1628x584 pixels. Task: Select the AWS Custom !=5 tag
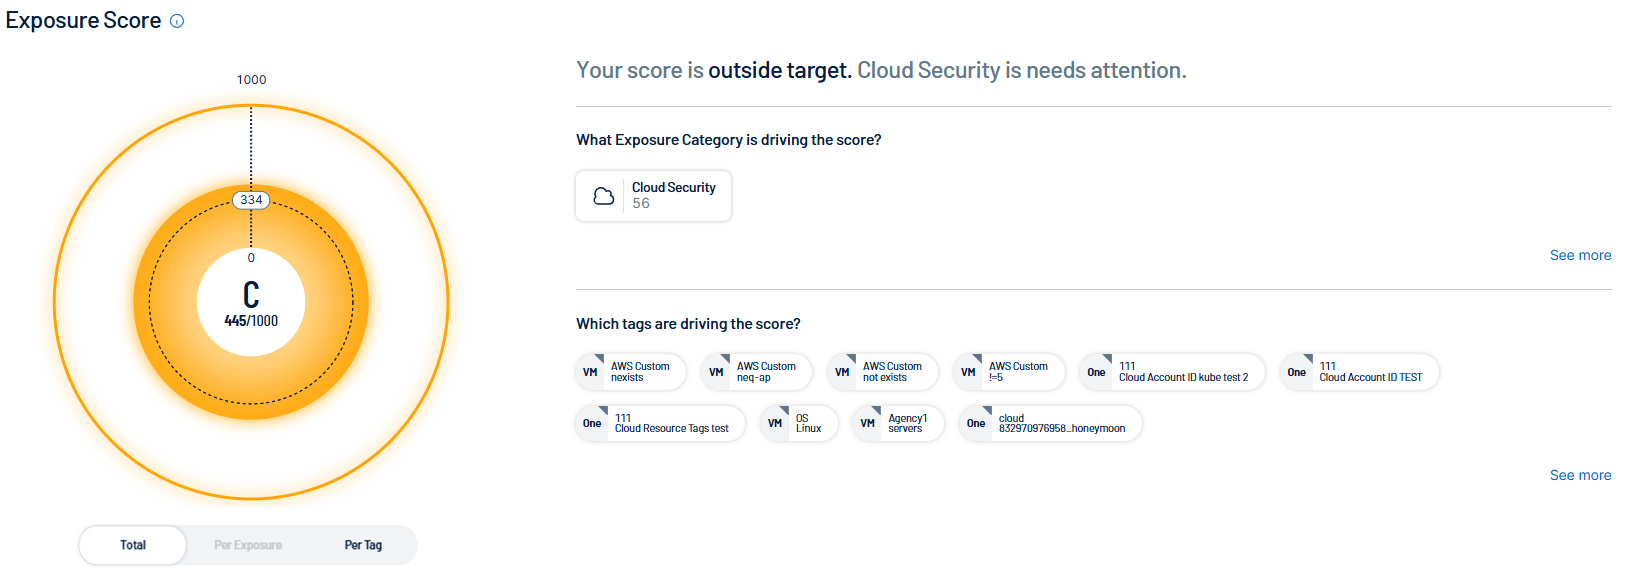pyautogui.click(x=1010, y=372)
